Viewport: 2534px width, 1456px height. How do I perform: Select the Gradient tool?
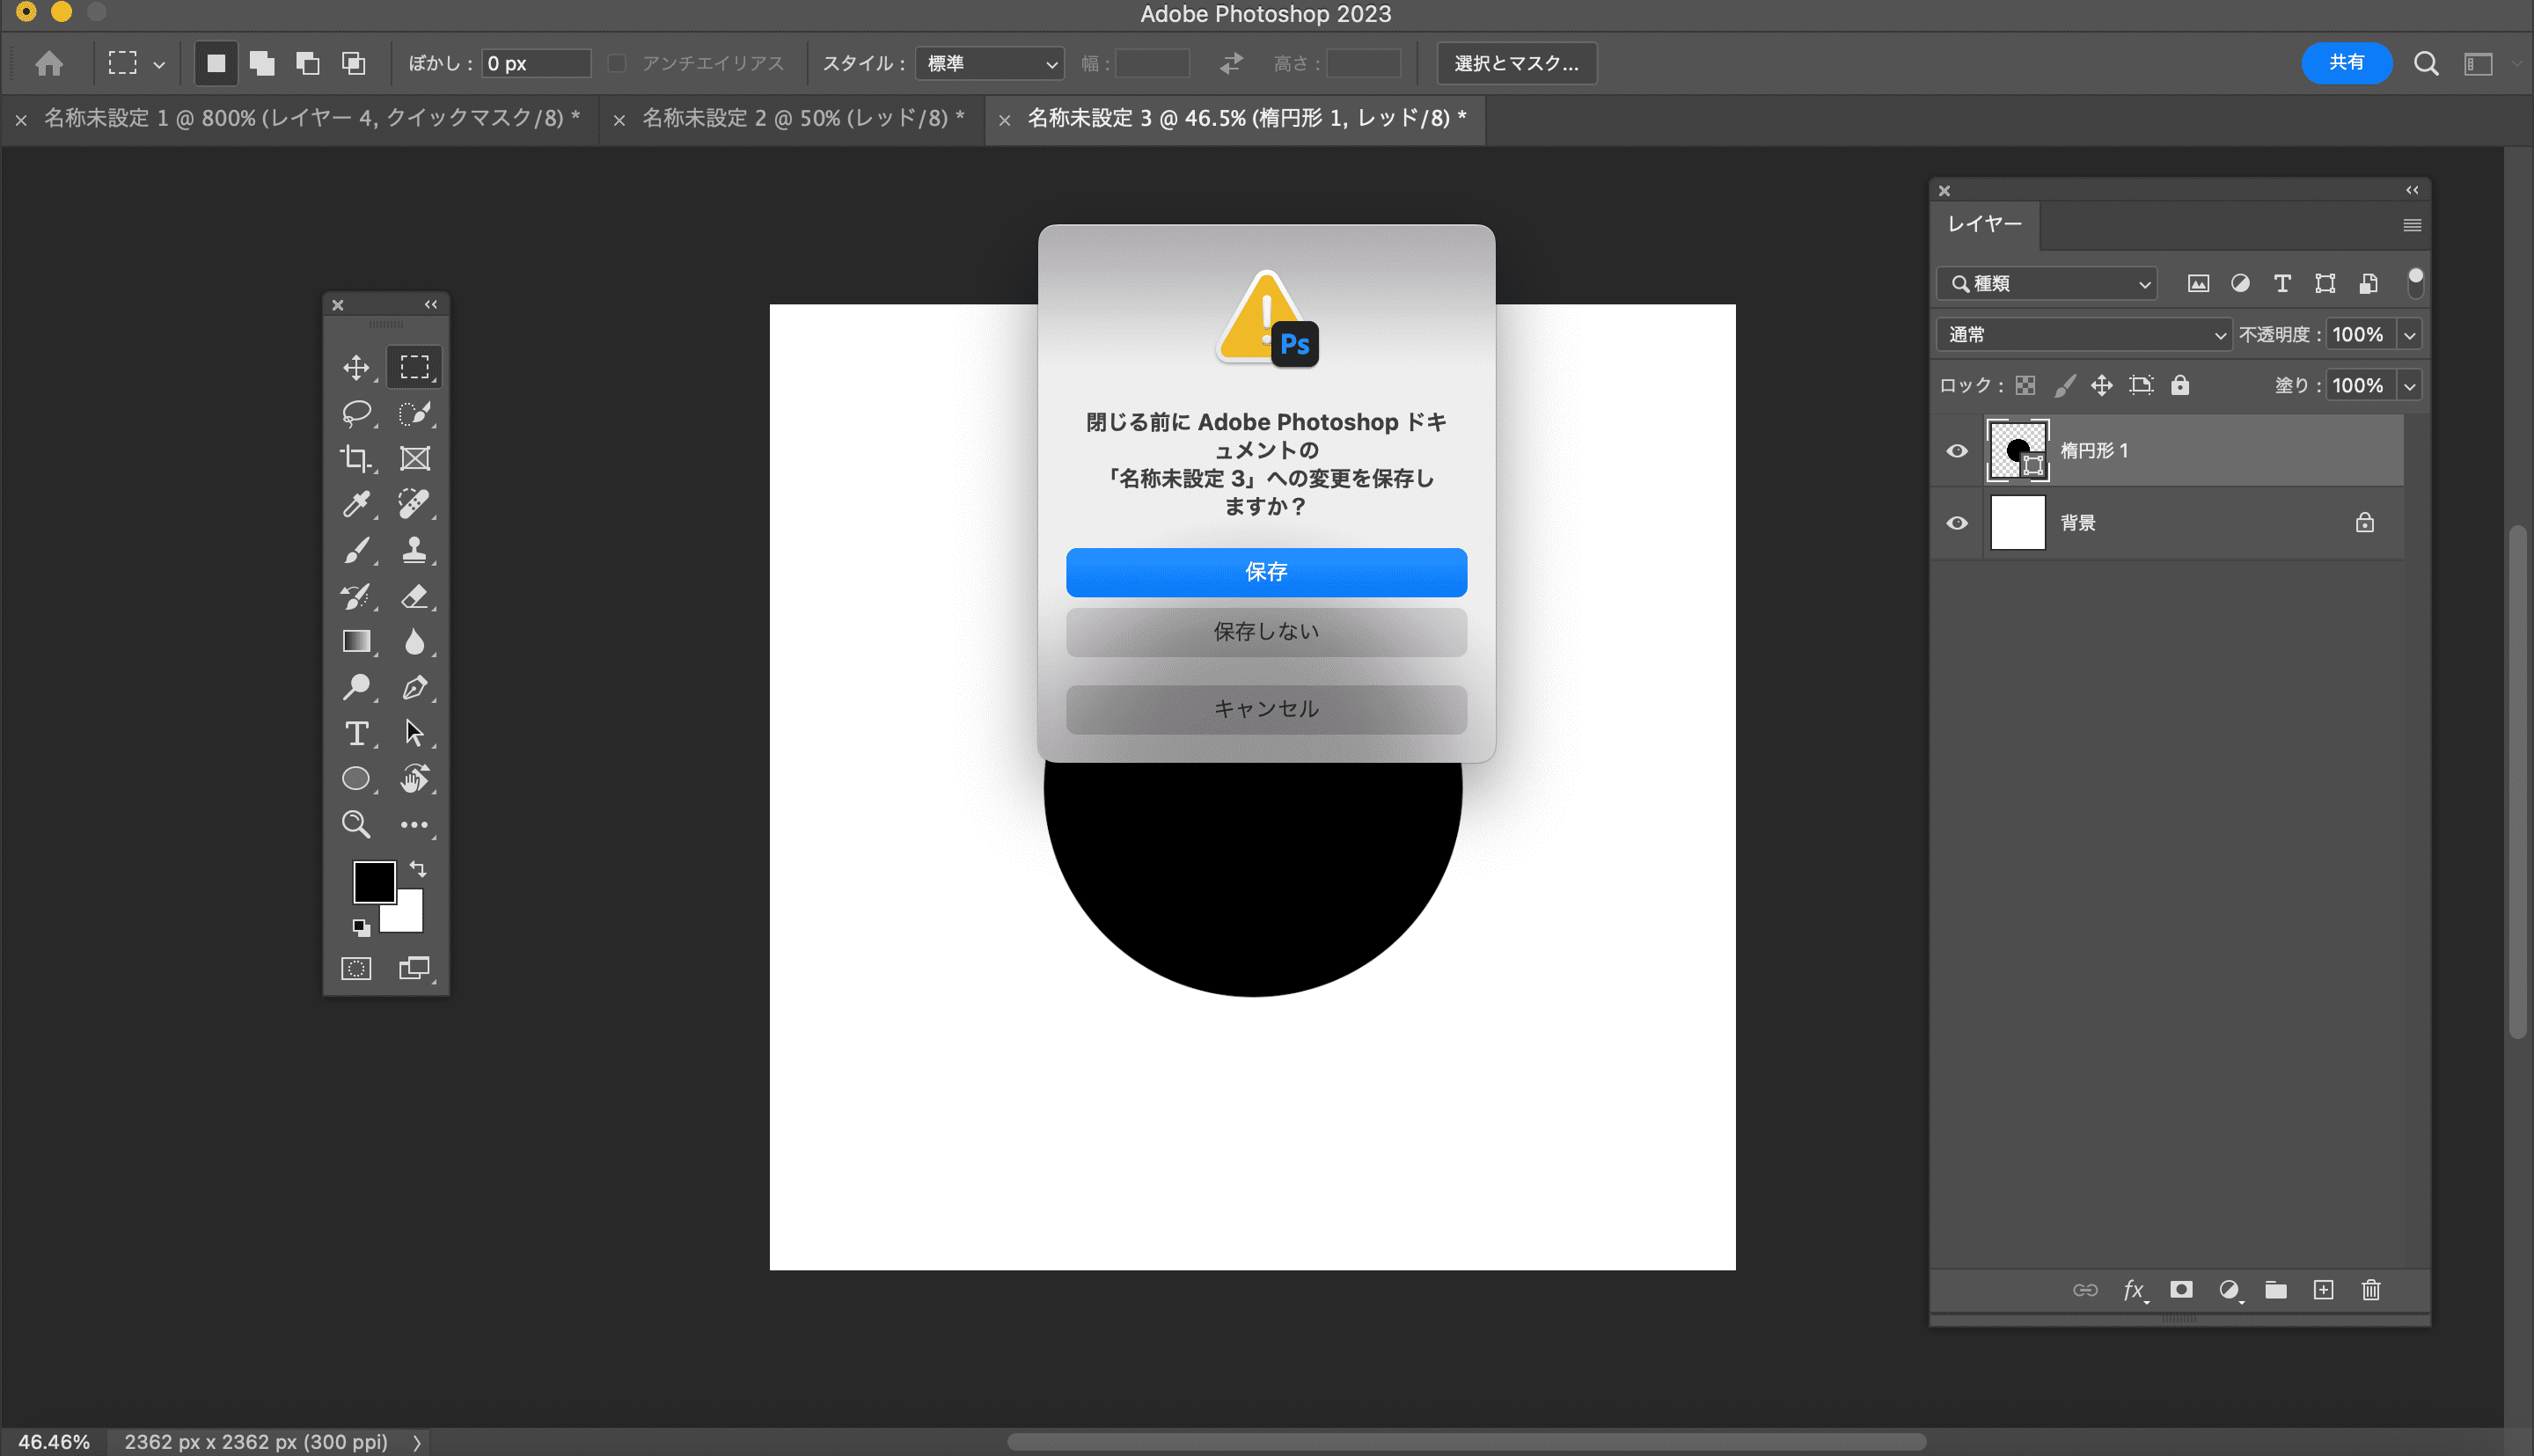[356, 641]
